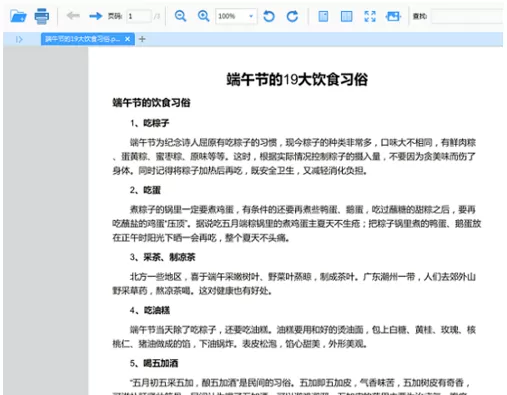Enter fullscreen mode
The width and height of the screenshot is (507, 395).
coord(370,16)
